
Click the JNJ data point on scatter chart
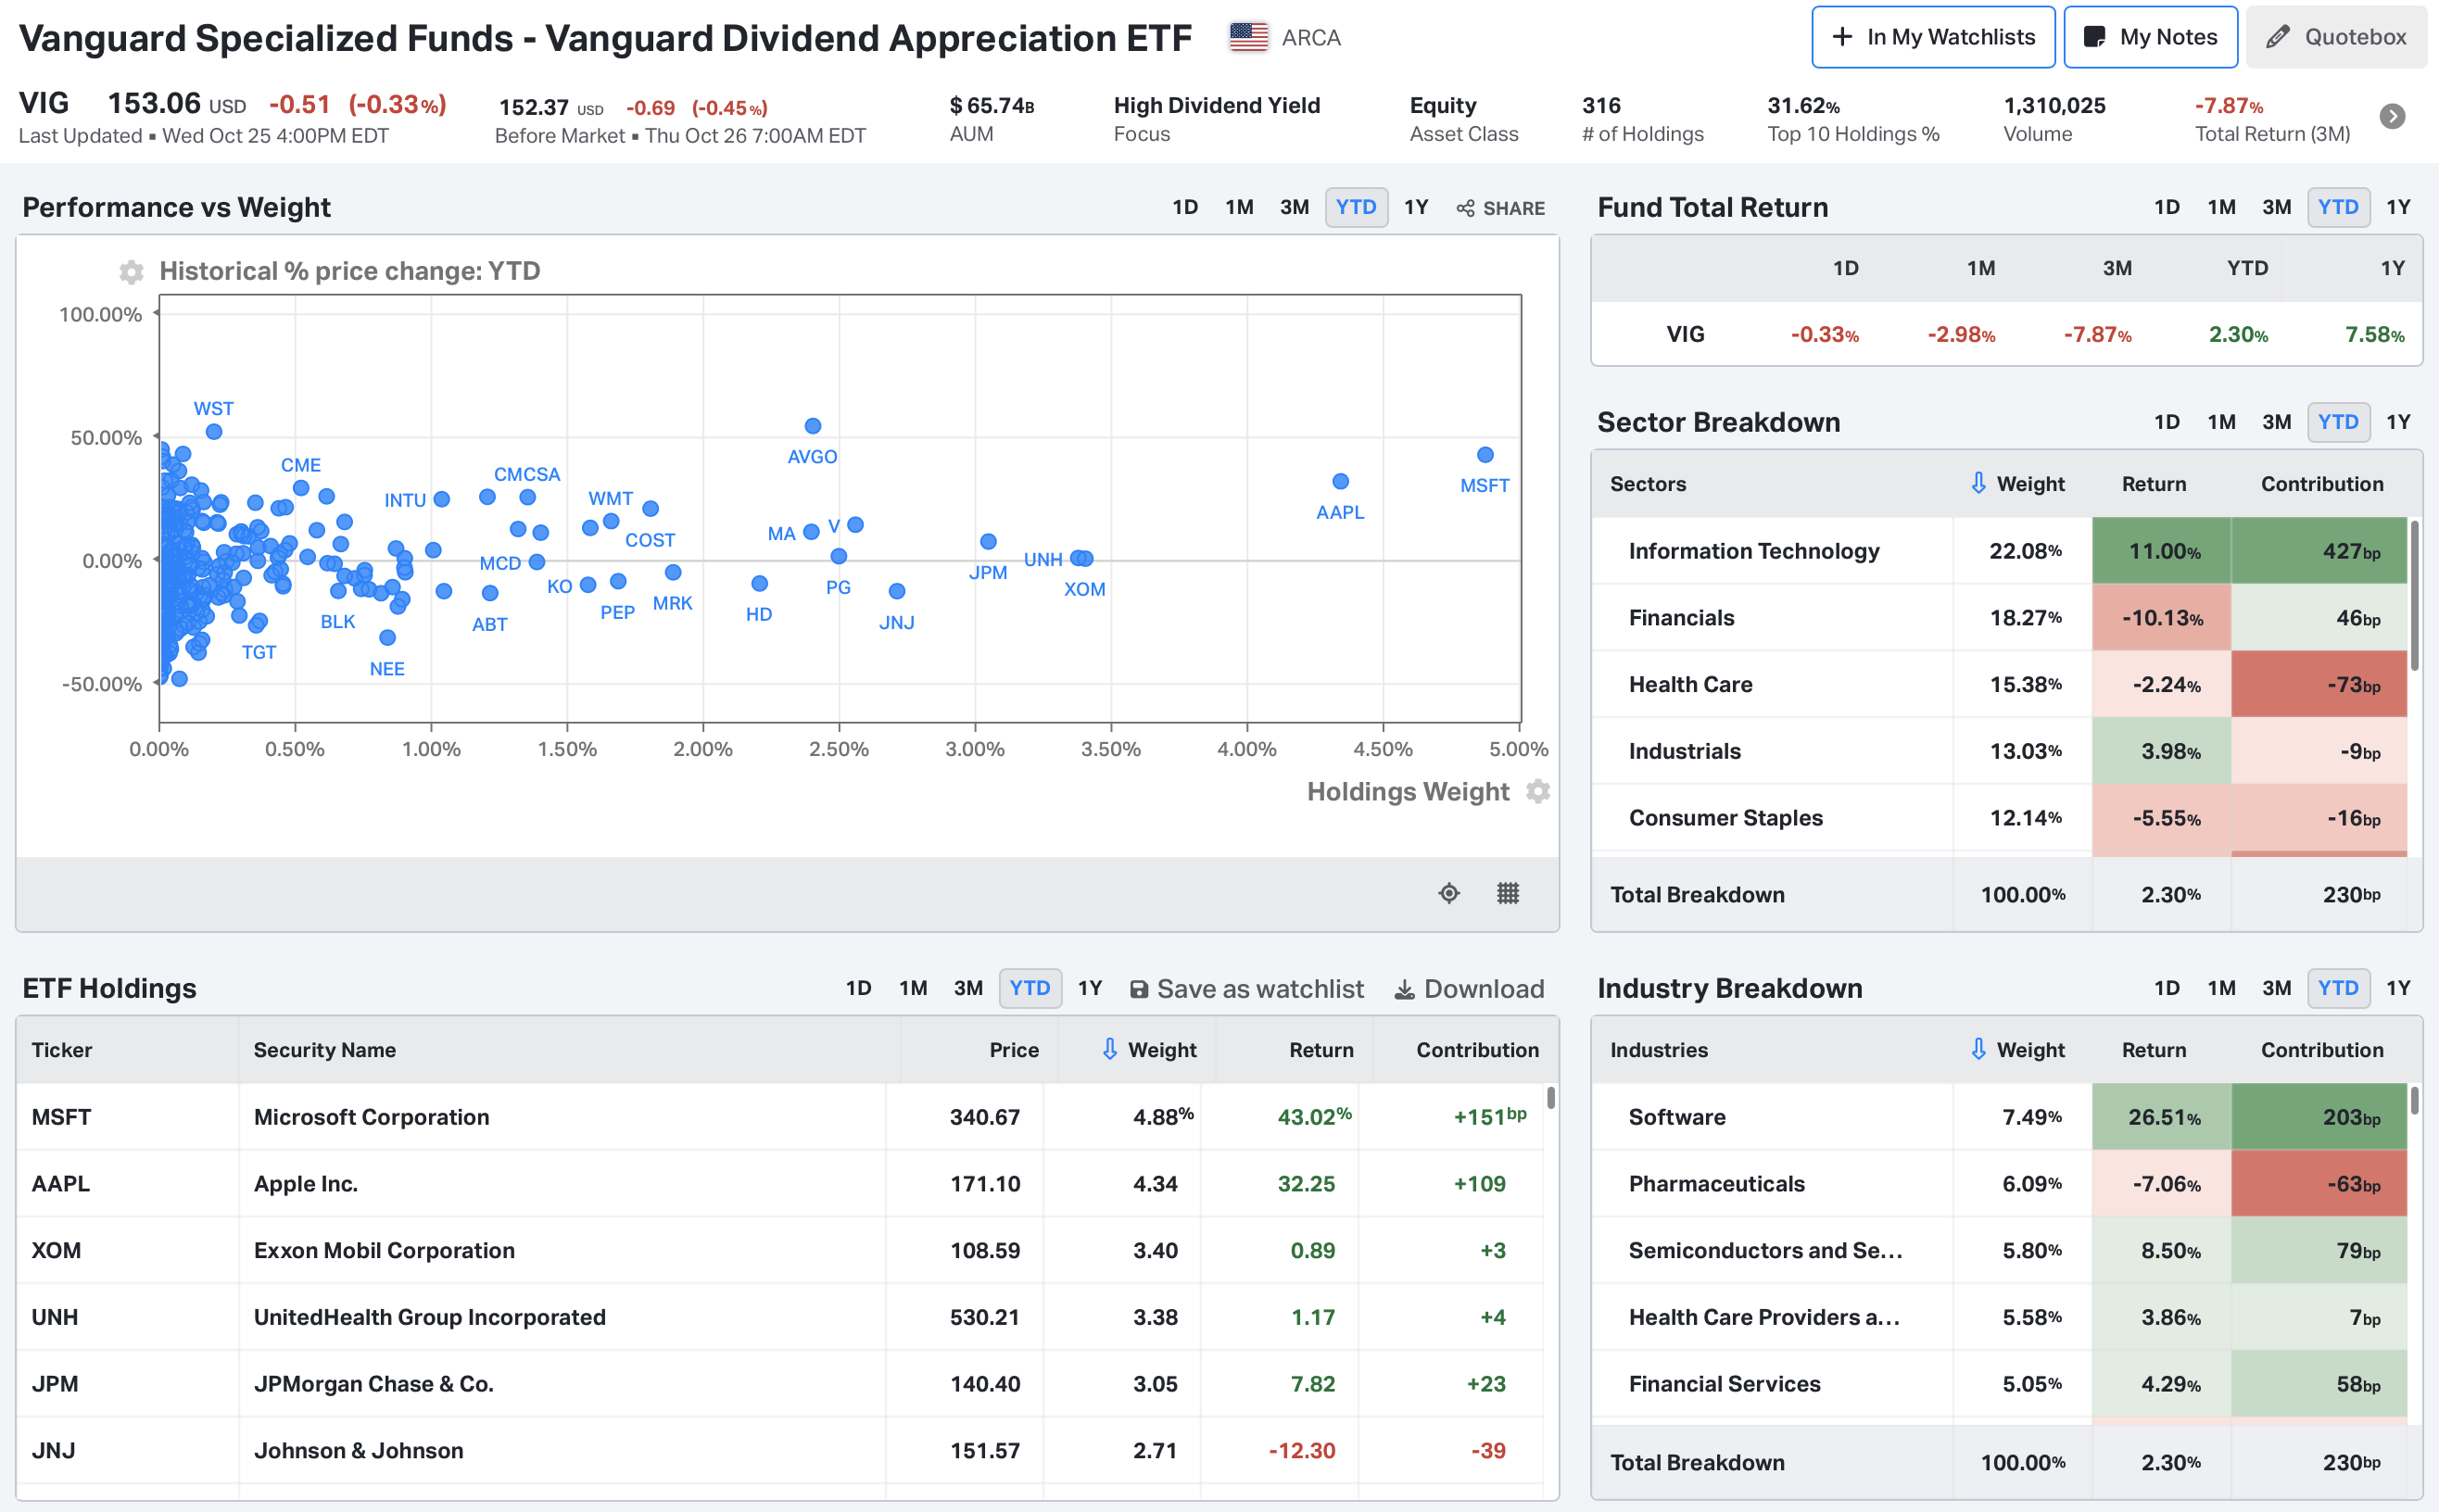coord(896,591)
